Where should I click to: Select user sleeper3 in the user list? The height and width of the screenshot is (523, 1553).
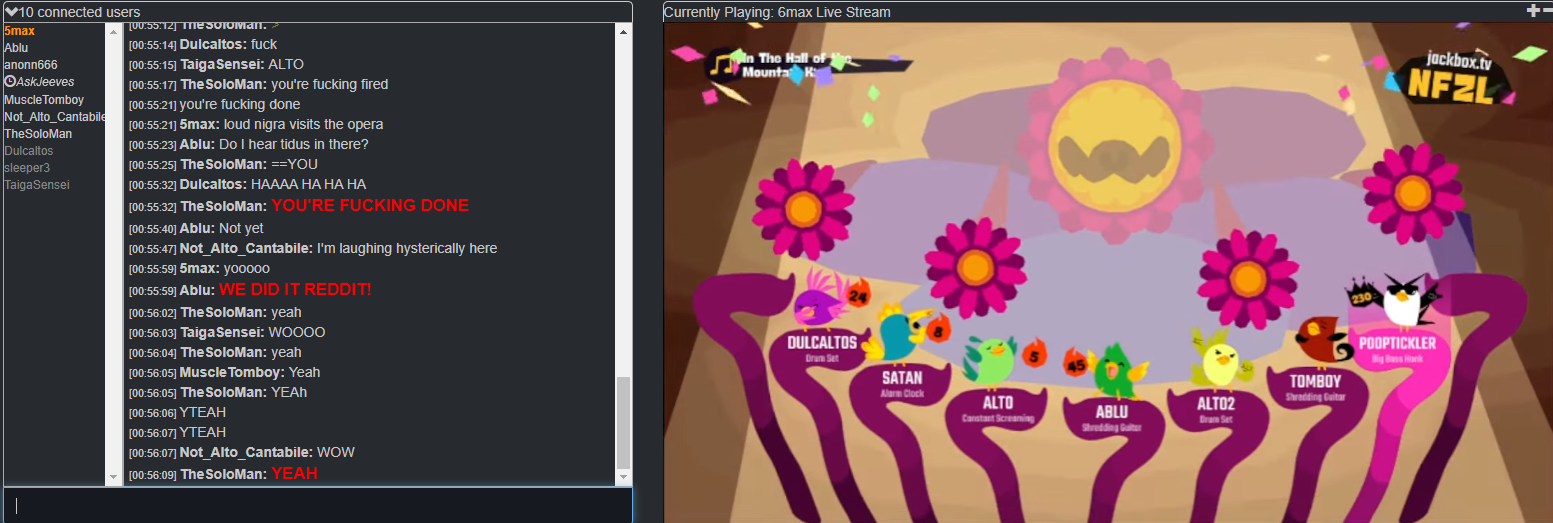point(26,168)
